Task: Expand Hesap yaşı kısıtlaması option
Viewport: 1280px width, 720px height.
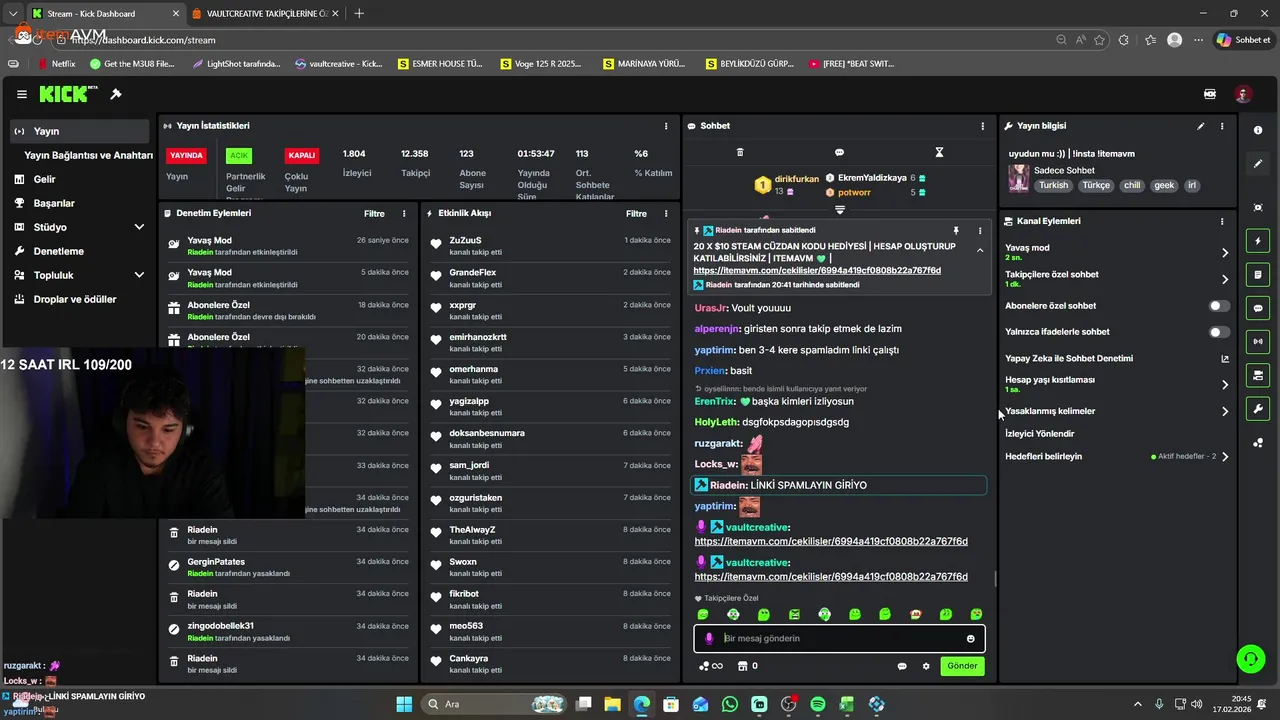Action: [1225, 385]
